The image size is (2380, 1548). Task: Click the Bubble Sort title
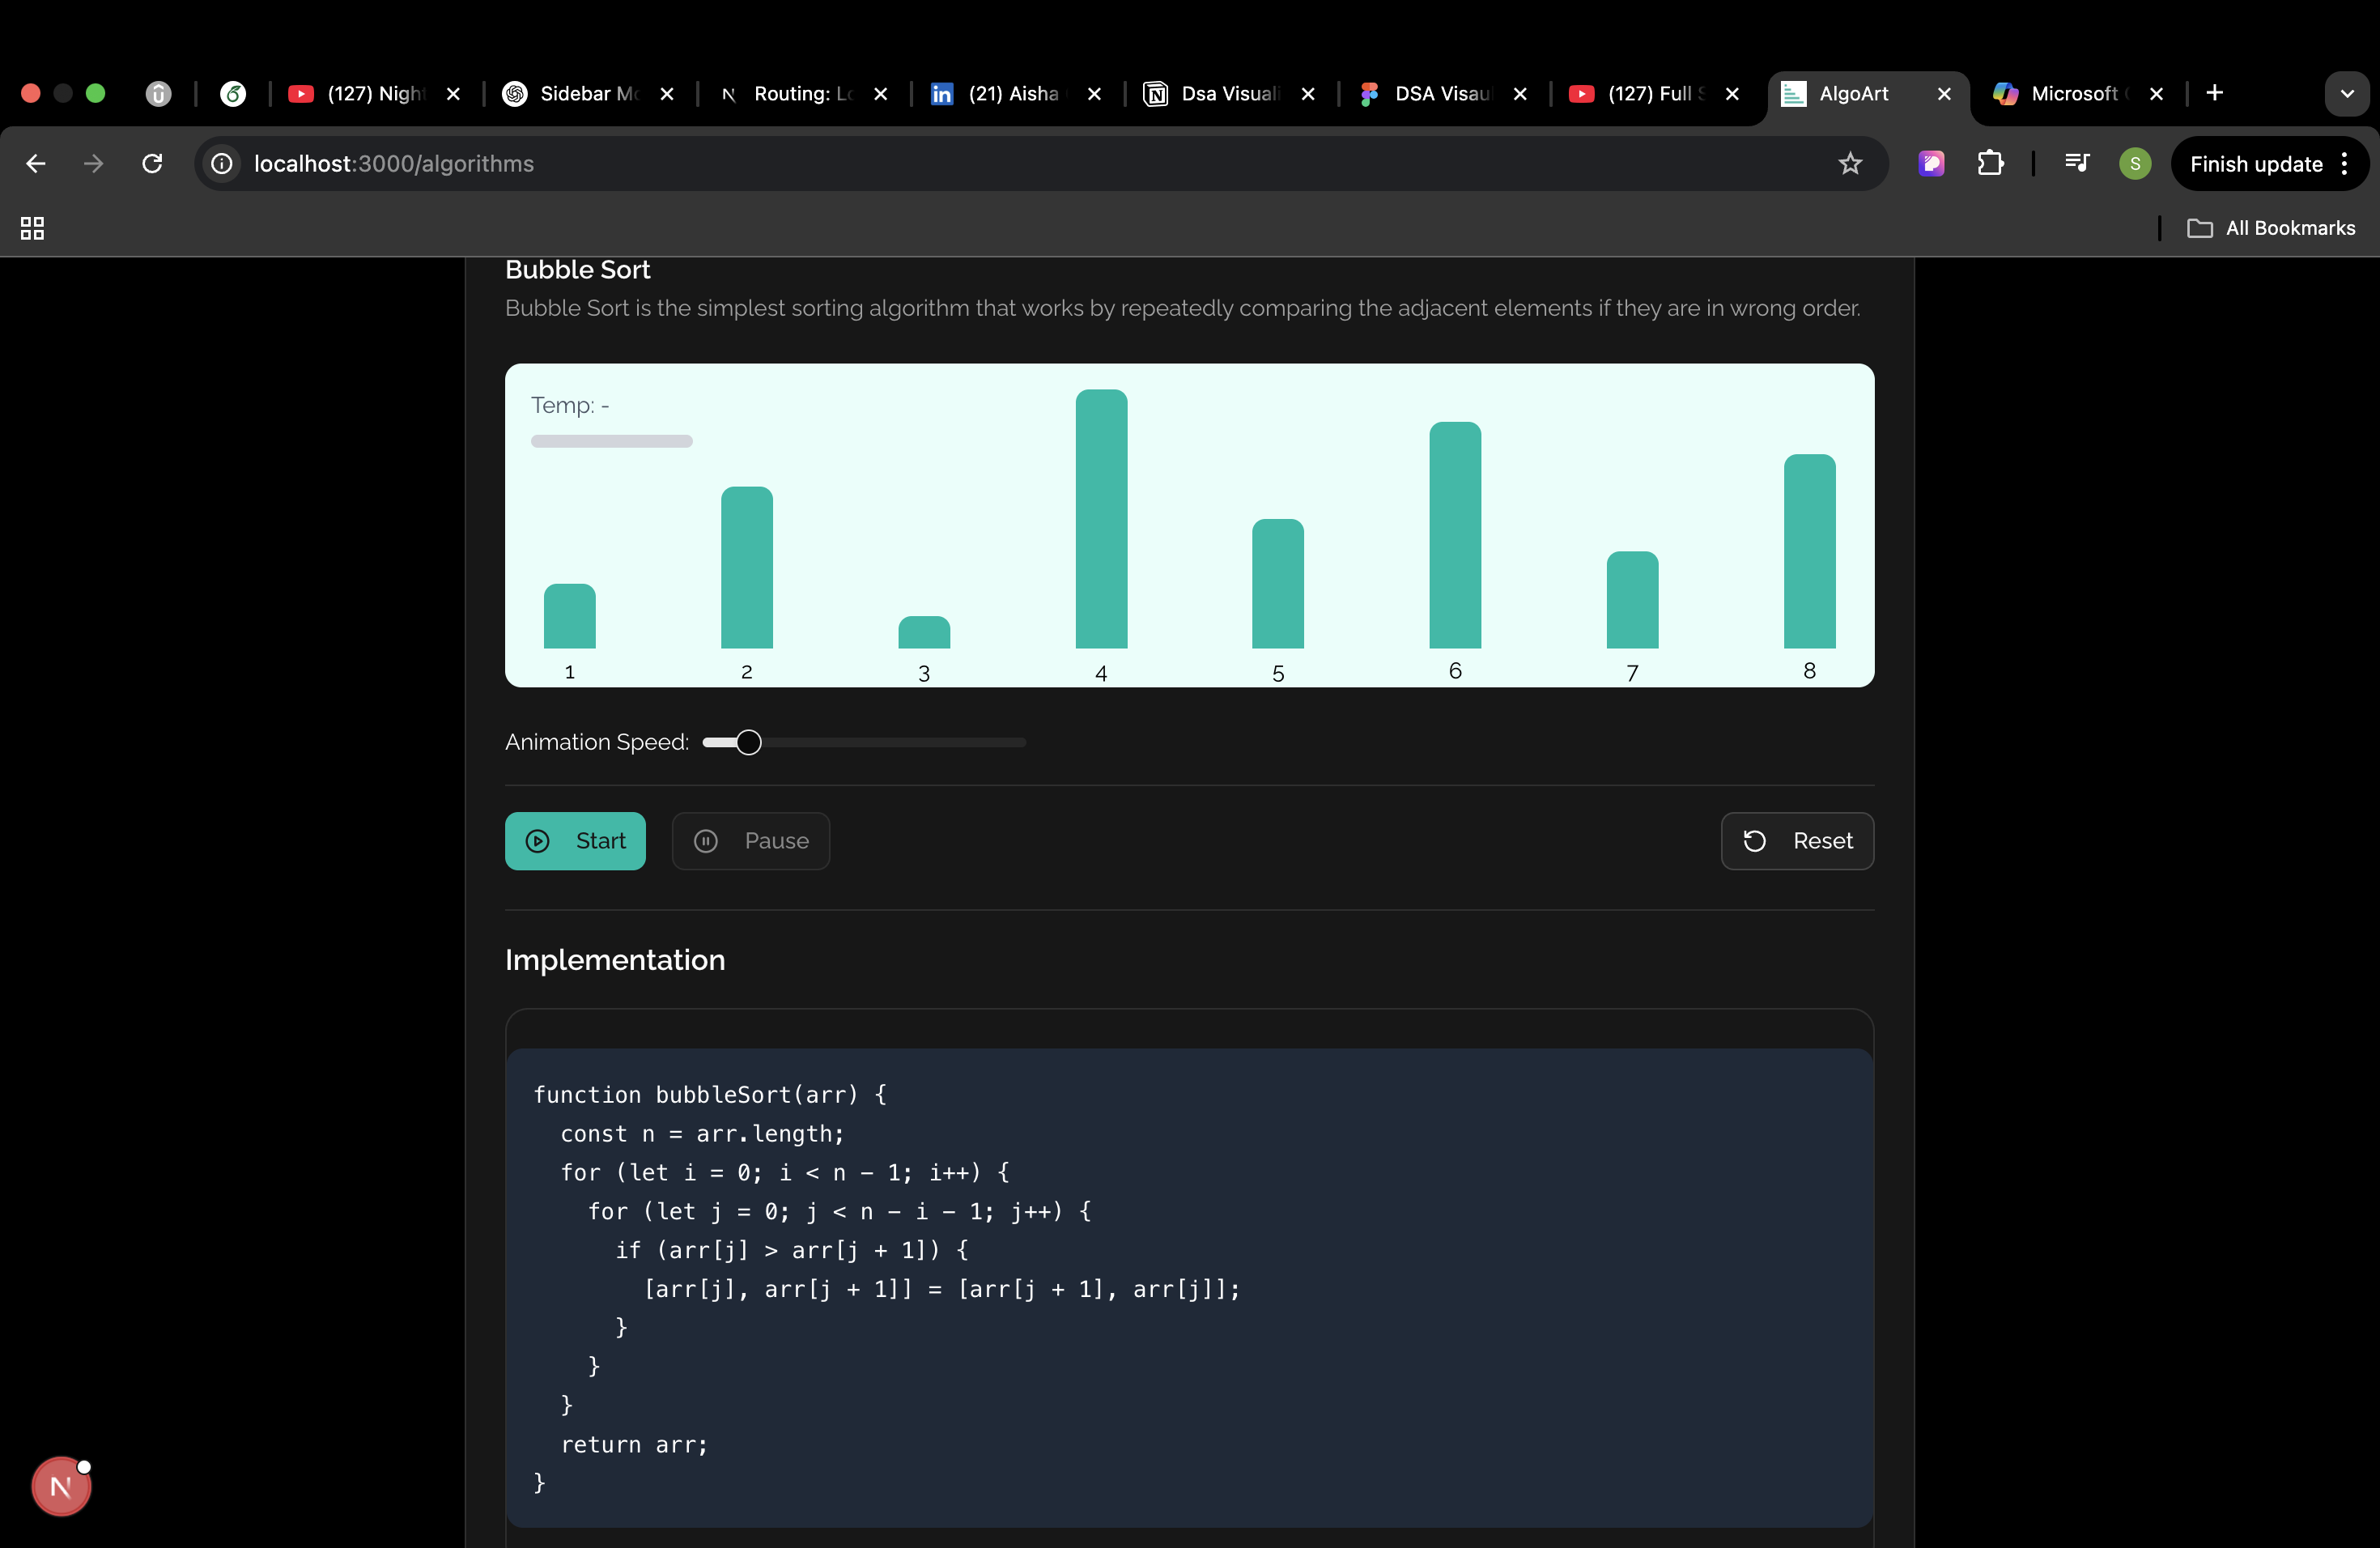coord(578,270)
